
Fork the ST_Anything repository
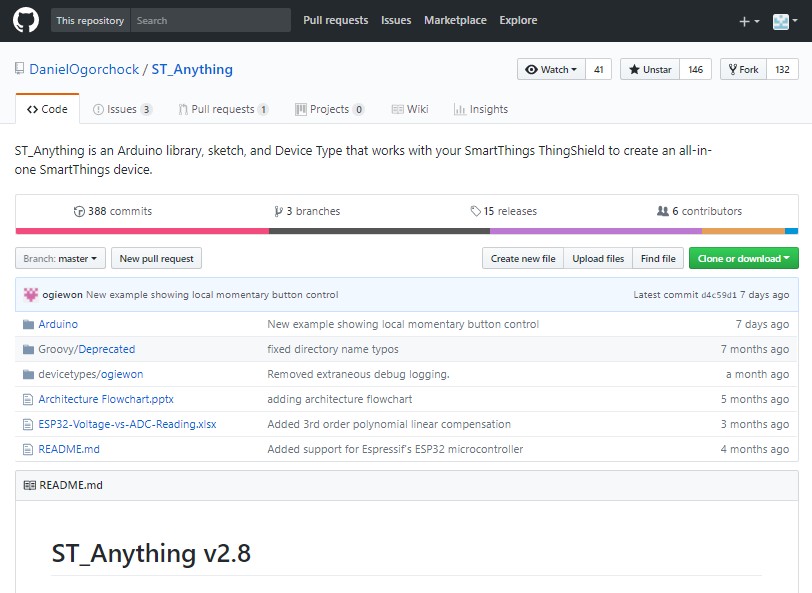743,69
